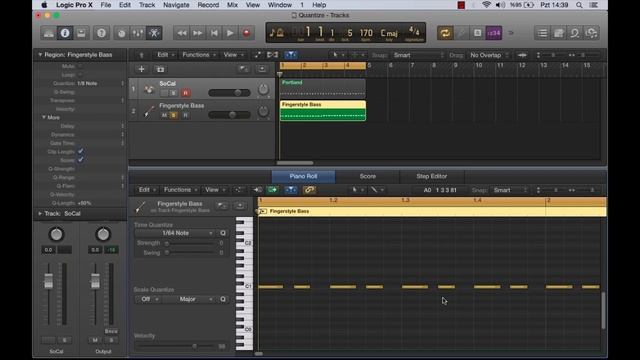Open the Loop Browser button

pos(575,33)
